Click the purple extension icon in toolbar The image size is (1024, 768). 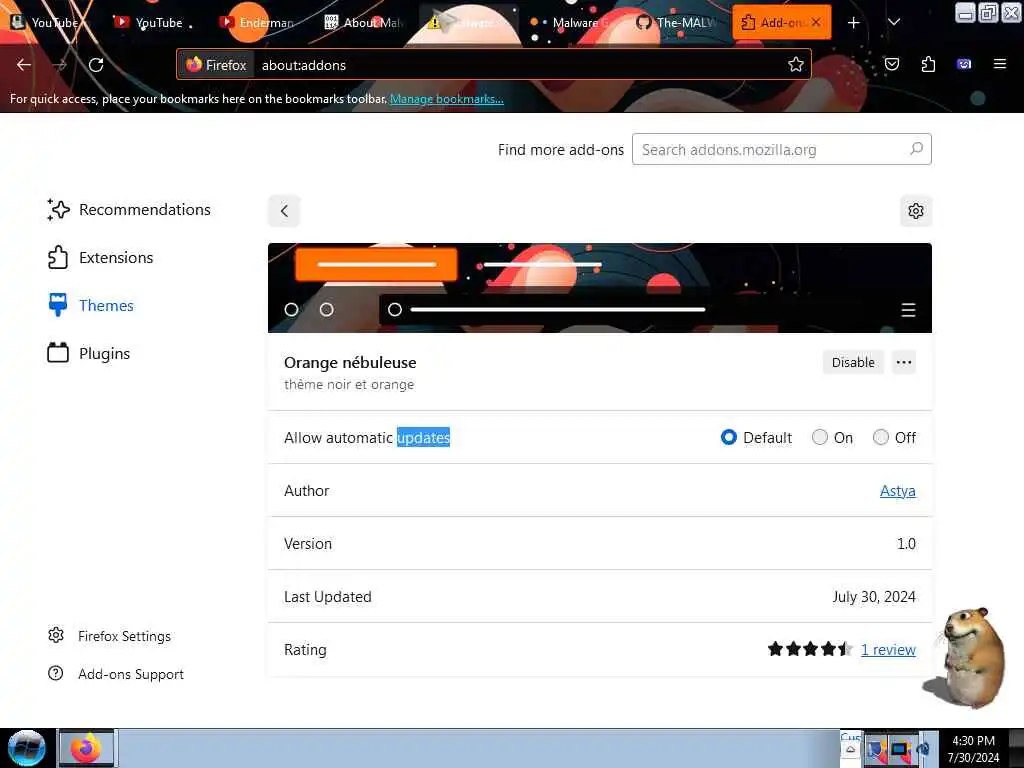tap(964, 64)
